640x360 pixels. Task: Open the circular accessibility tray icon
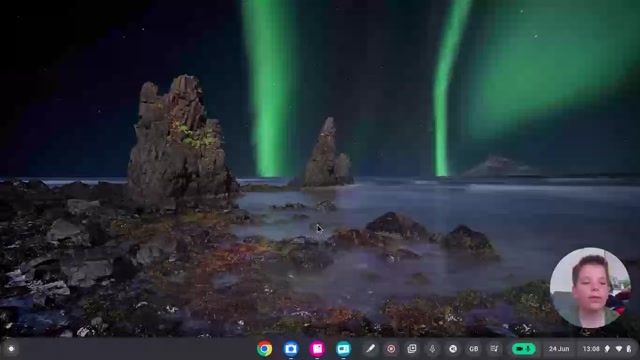coord(453,349)
